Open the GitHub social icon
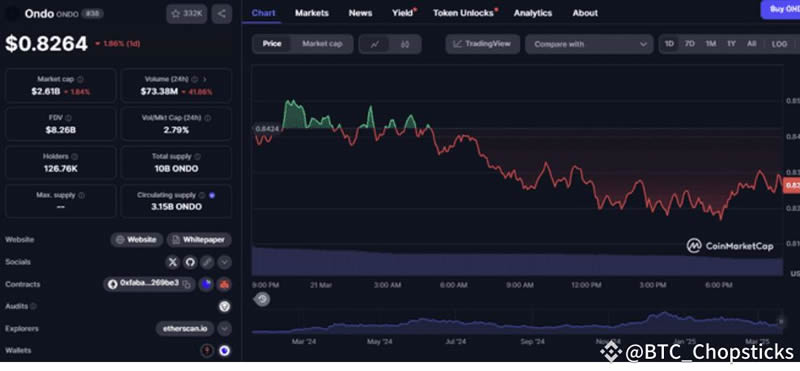800x371 pixels. click(x=190, y=262)
